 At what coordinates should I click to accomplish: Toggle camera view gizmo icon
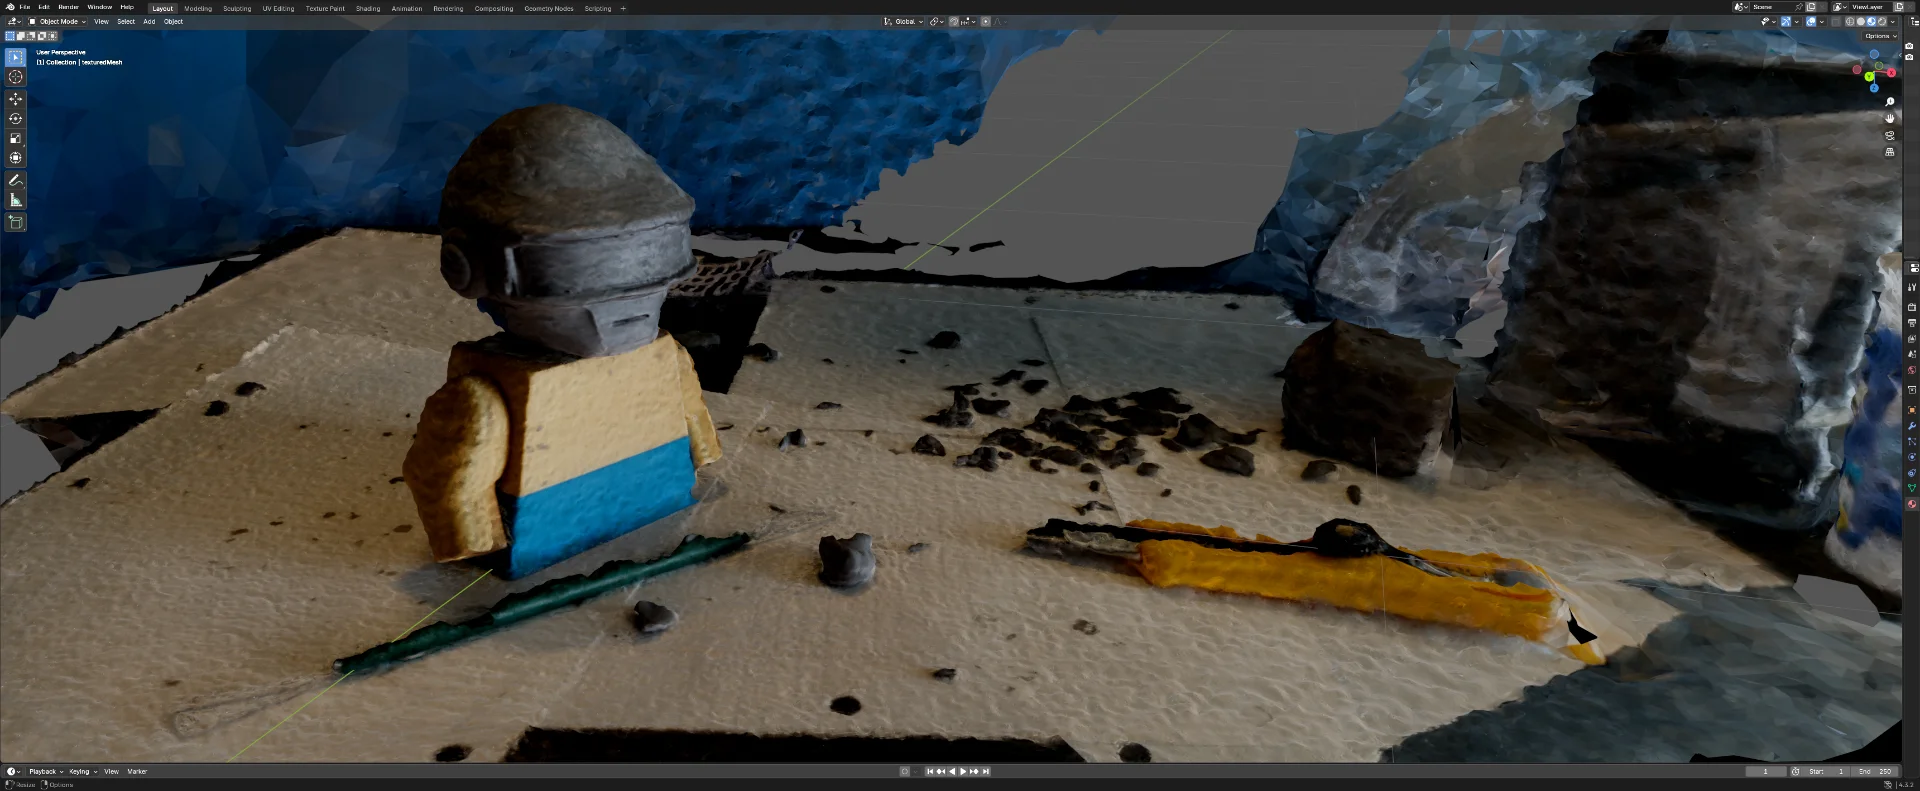[x=1890, y=135]
